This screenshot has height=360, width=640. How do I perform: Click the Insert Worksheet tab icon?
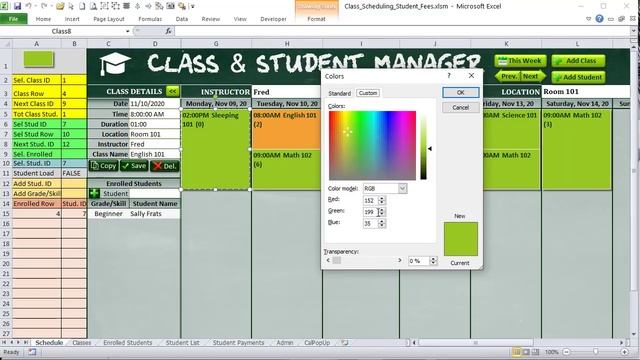click(345, 343)
